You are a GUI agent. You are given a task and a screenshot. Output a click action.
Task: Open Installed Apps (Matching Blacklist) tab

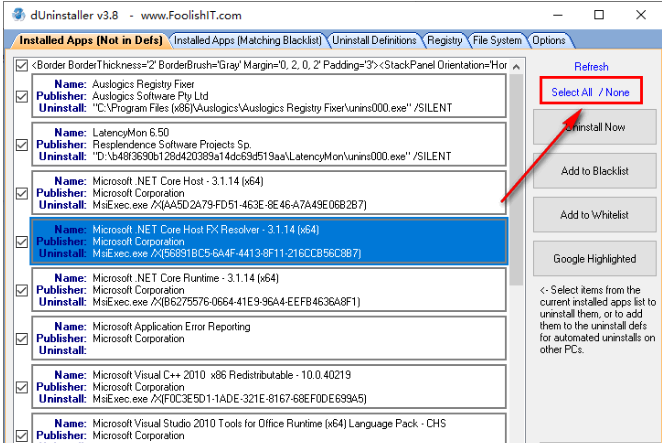[248, 40]
